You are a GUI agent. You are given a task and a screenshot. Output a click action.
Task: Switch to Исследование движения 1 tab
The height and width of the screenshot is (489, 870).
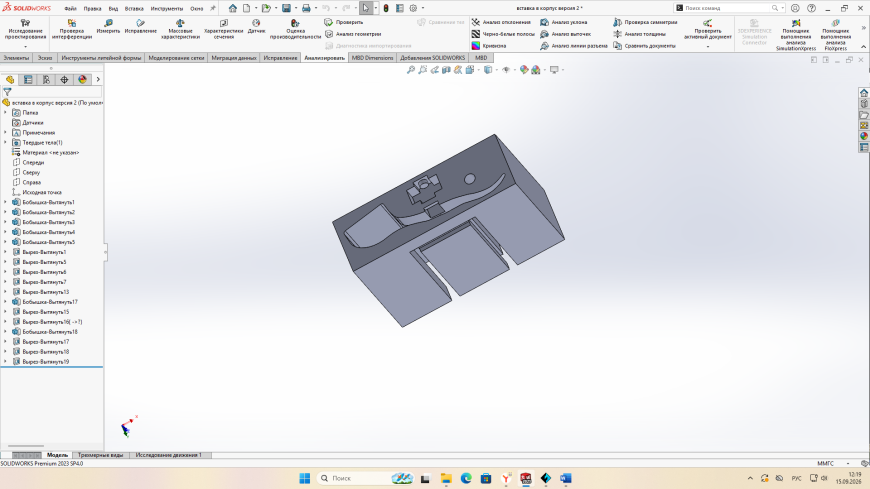click(x=169, y=455)
